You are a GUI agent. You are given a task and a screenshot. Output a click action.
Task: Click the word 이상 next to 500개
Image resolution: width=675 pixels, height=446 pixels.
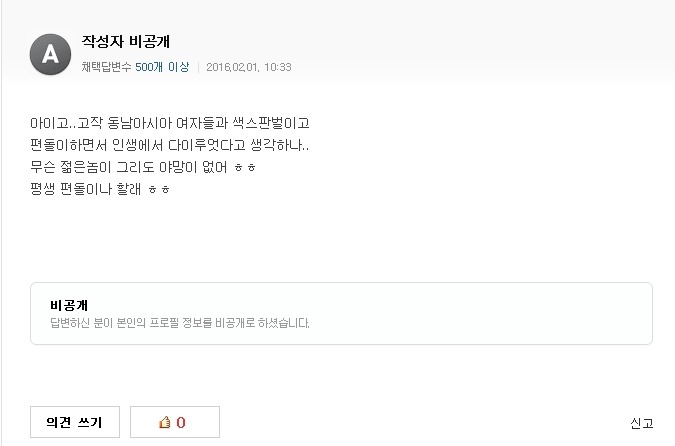[x=177, y=67]
